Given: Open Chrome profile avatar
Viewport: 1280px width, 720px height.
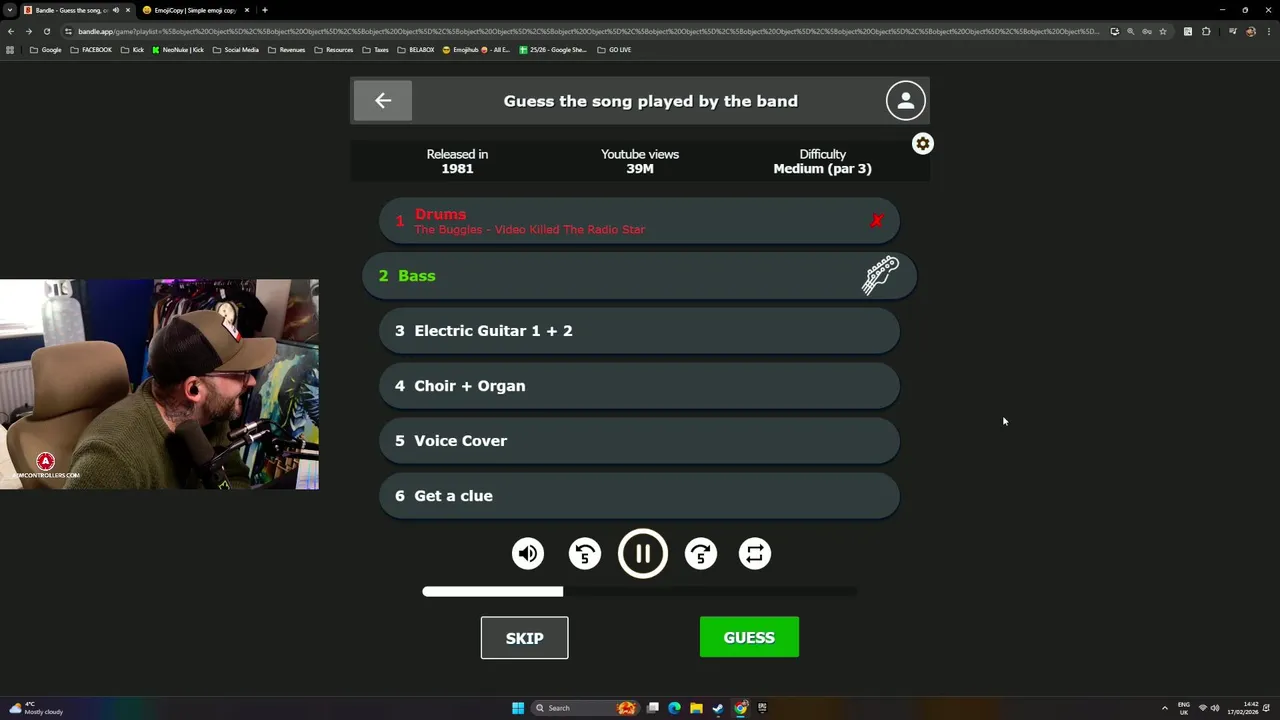Looking at the screenshot, I should pyautogui.click(x=1251, y=31).
